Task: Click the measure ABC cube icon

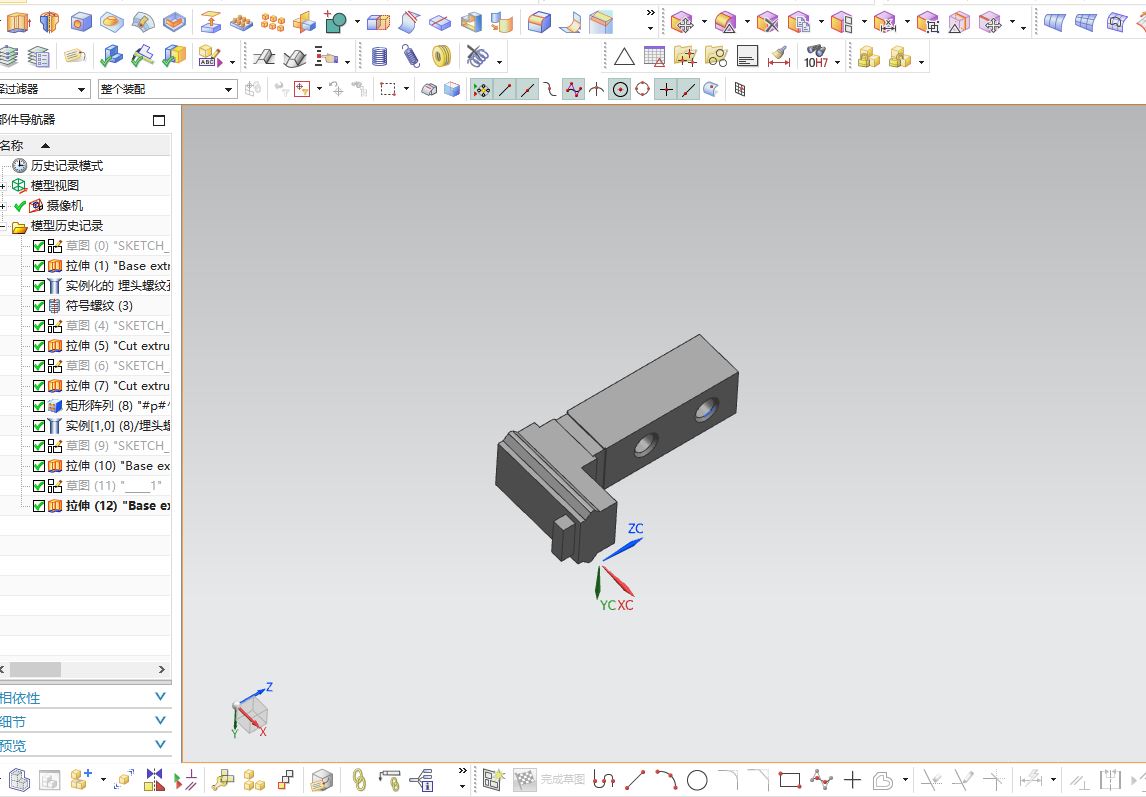Action: pos(209,56)
